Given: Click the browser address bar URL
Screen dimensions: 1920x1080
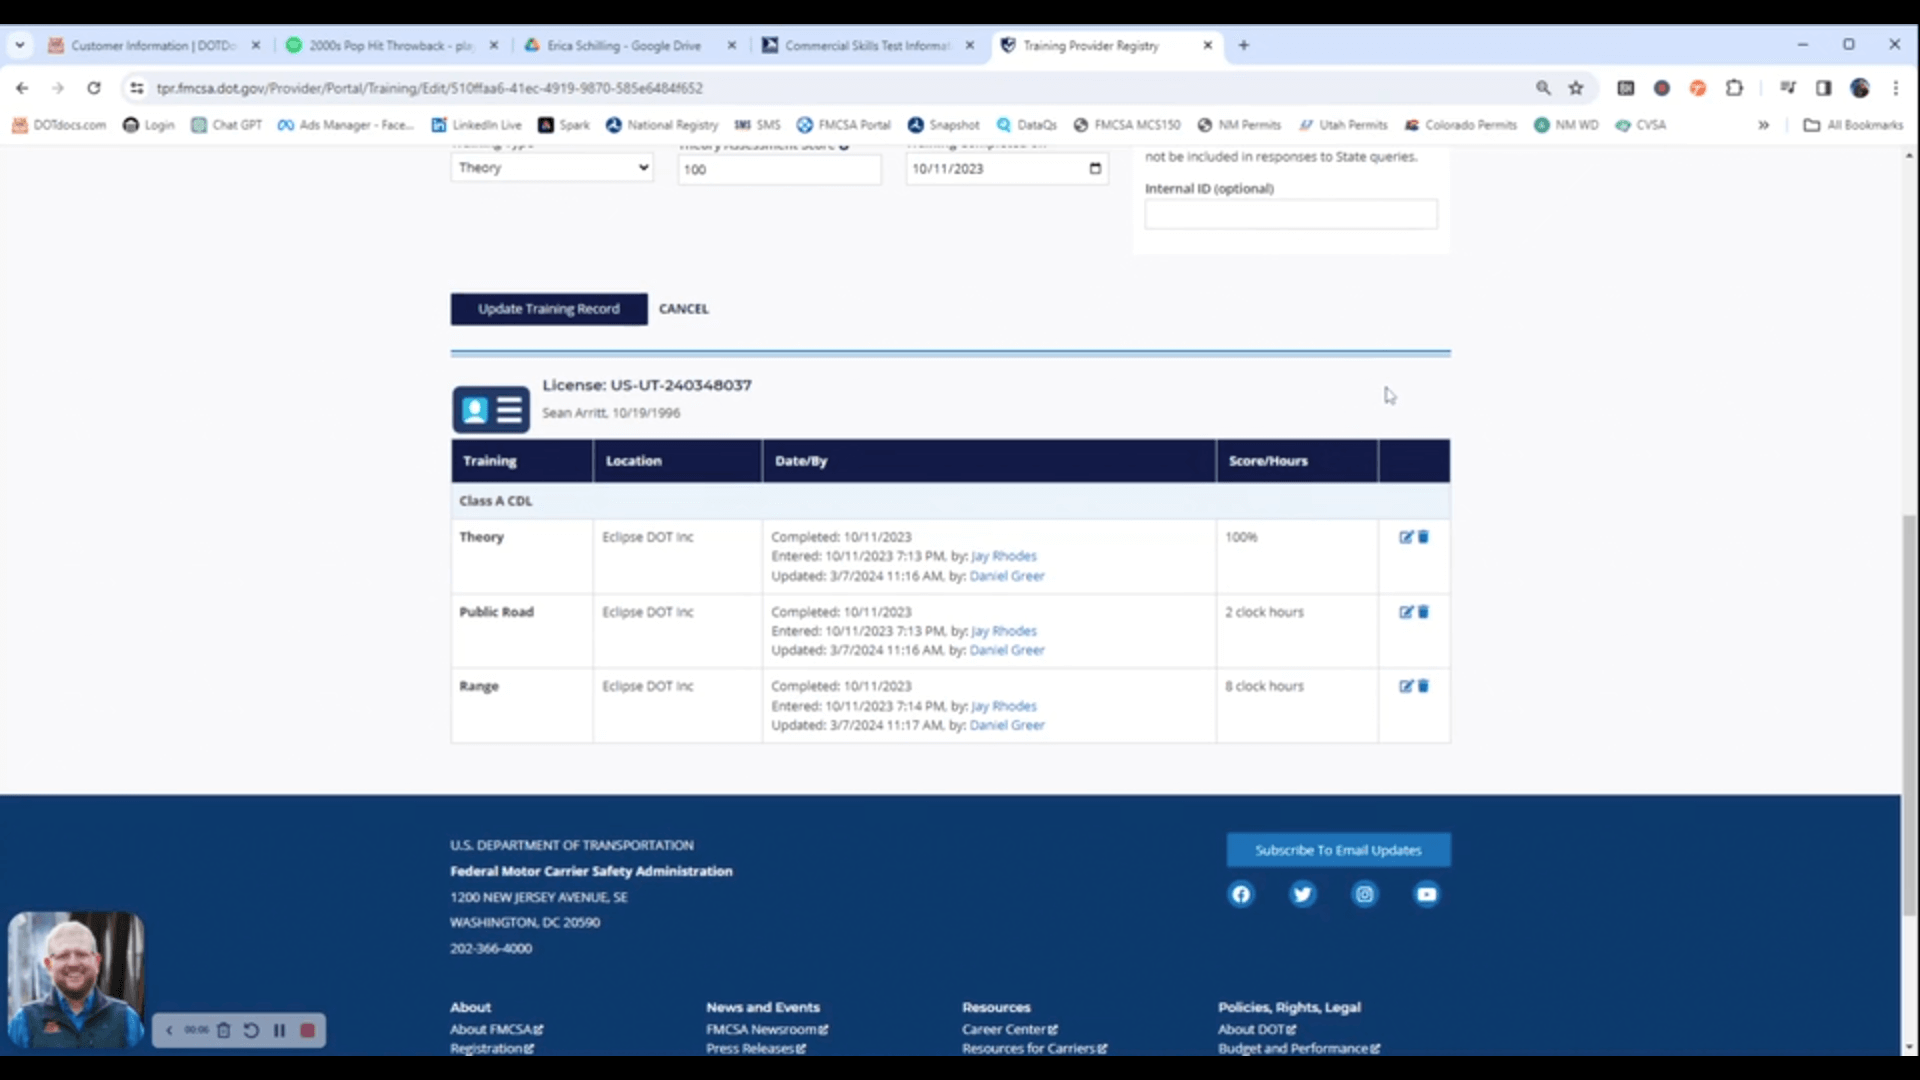Looking at the screenshot, I should 430,88.
